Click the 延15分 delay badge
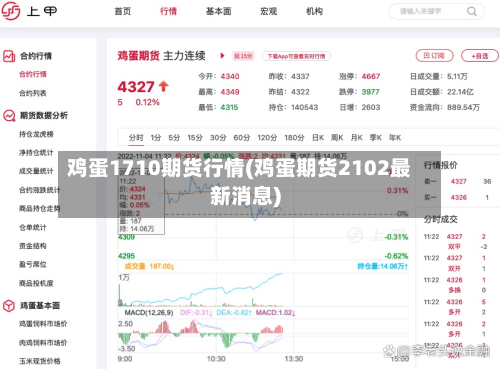The height and width of the screenshot is (369, 500). click(243, 56)
